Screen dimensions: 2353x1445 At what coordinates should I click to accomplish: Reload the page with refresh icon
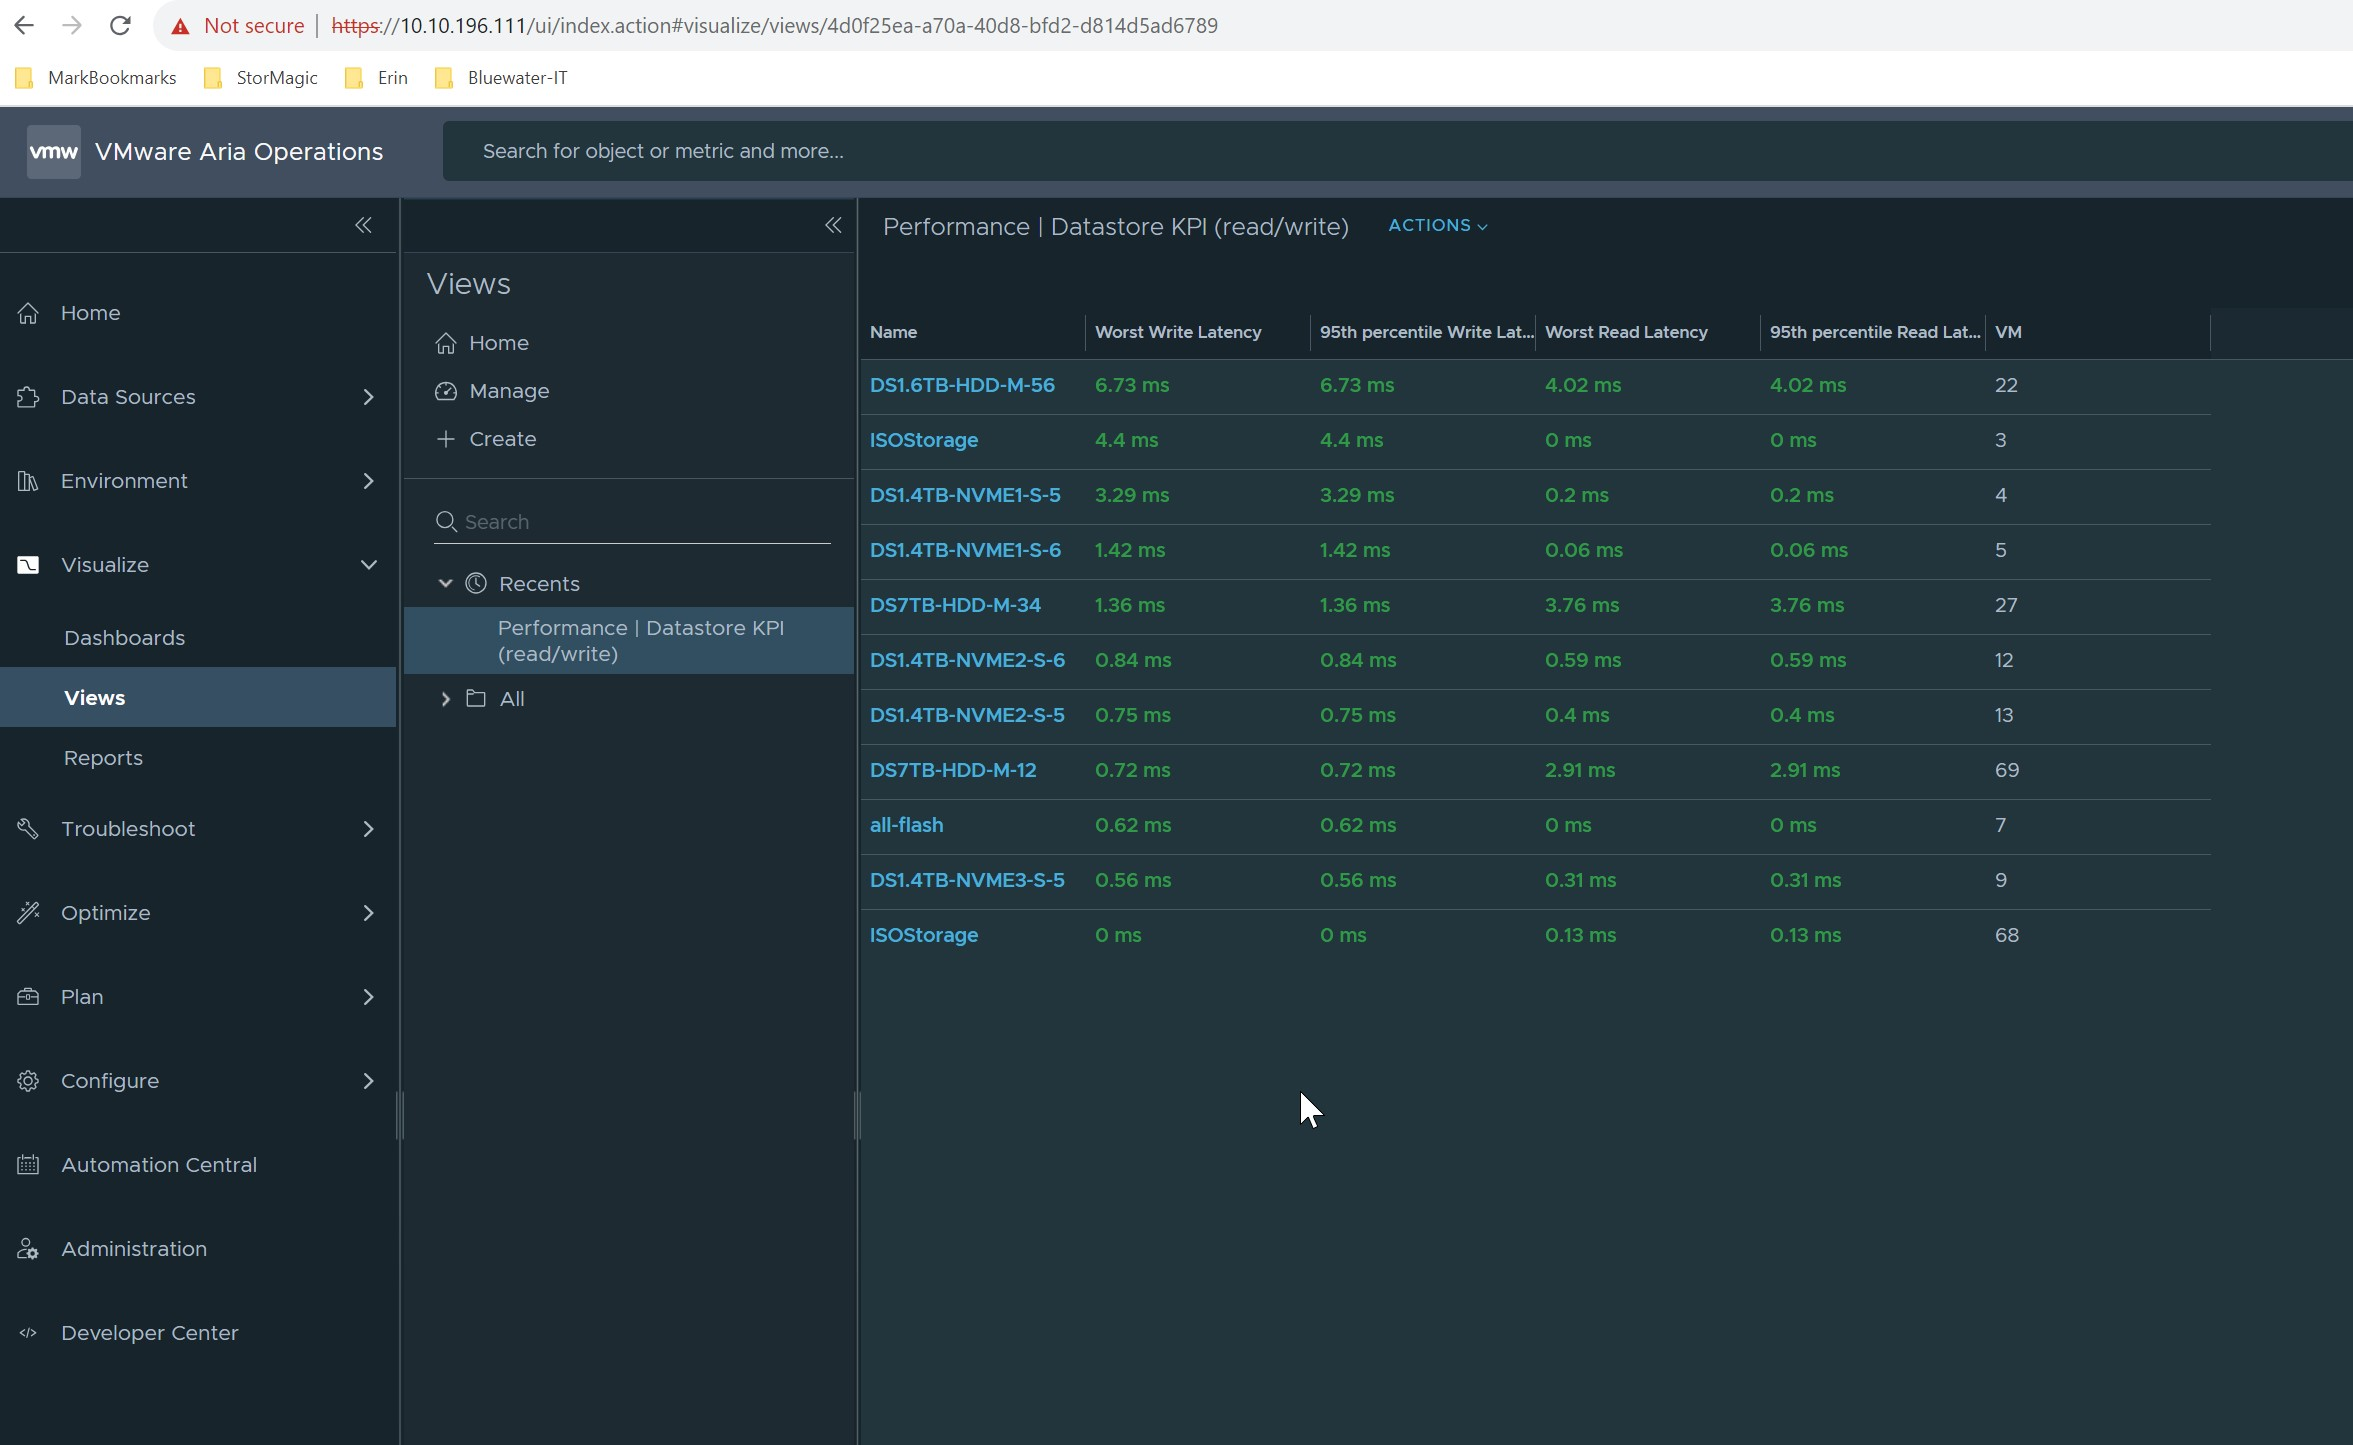point(120,26)
